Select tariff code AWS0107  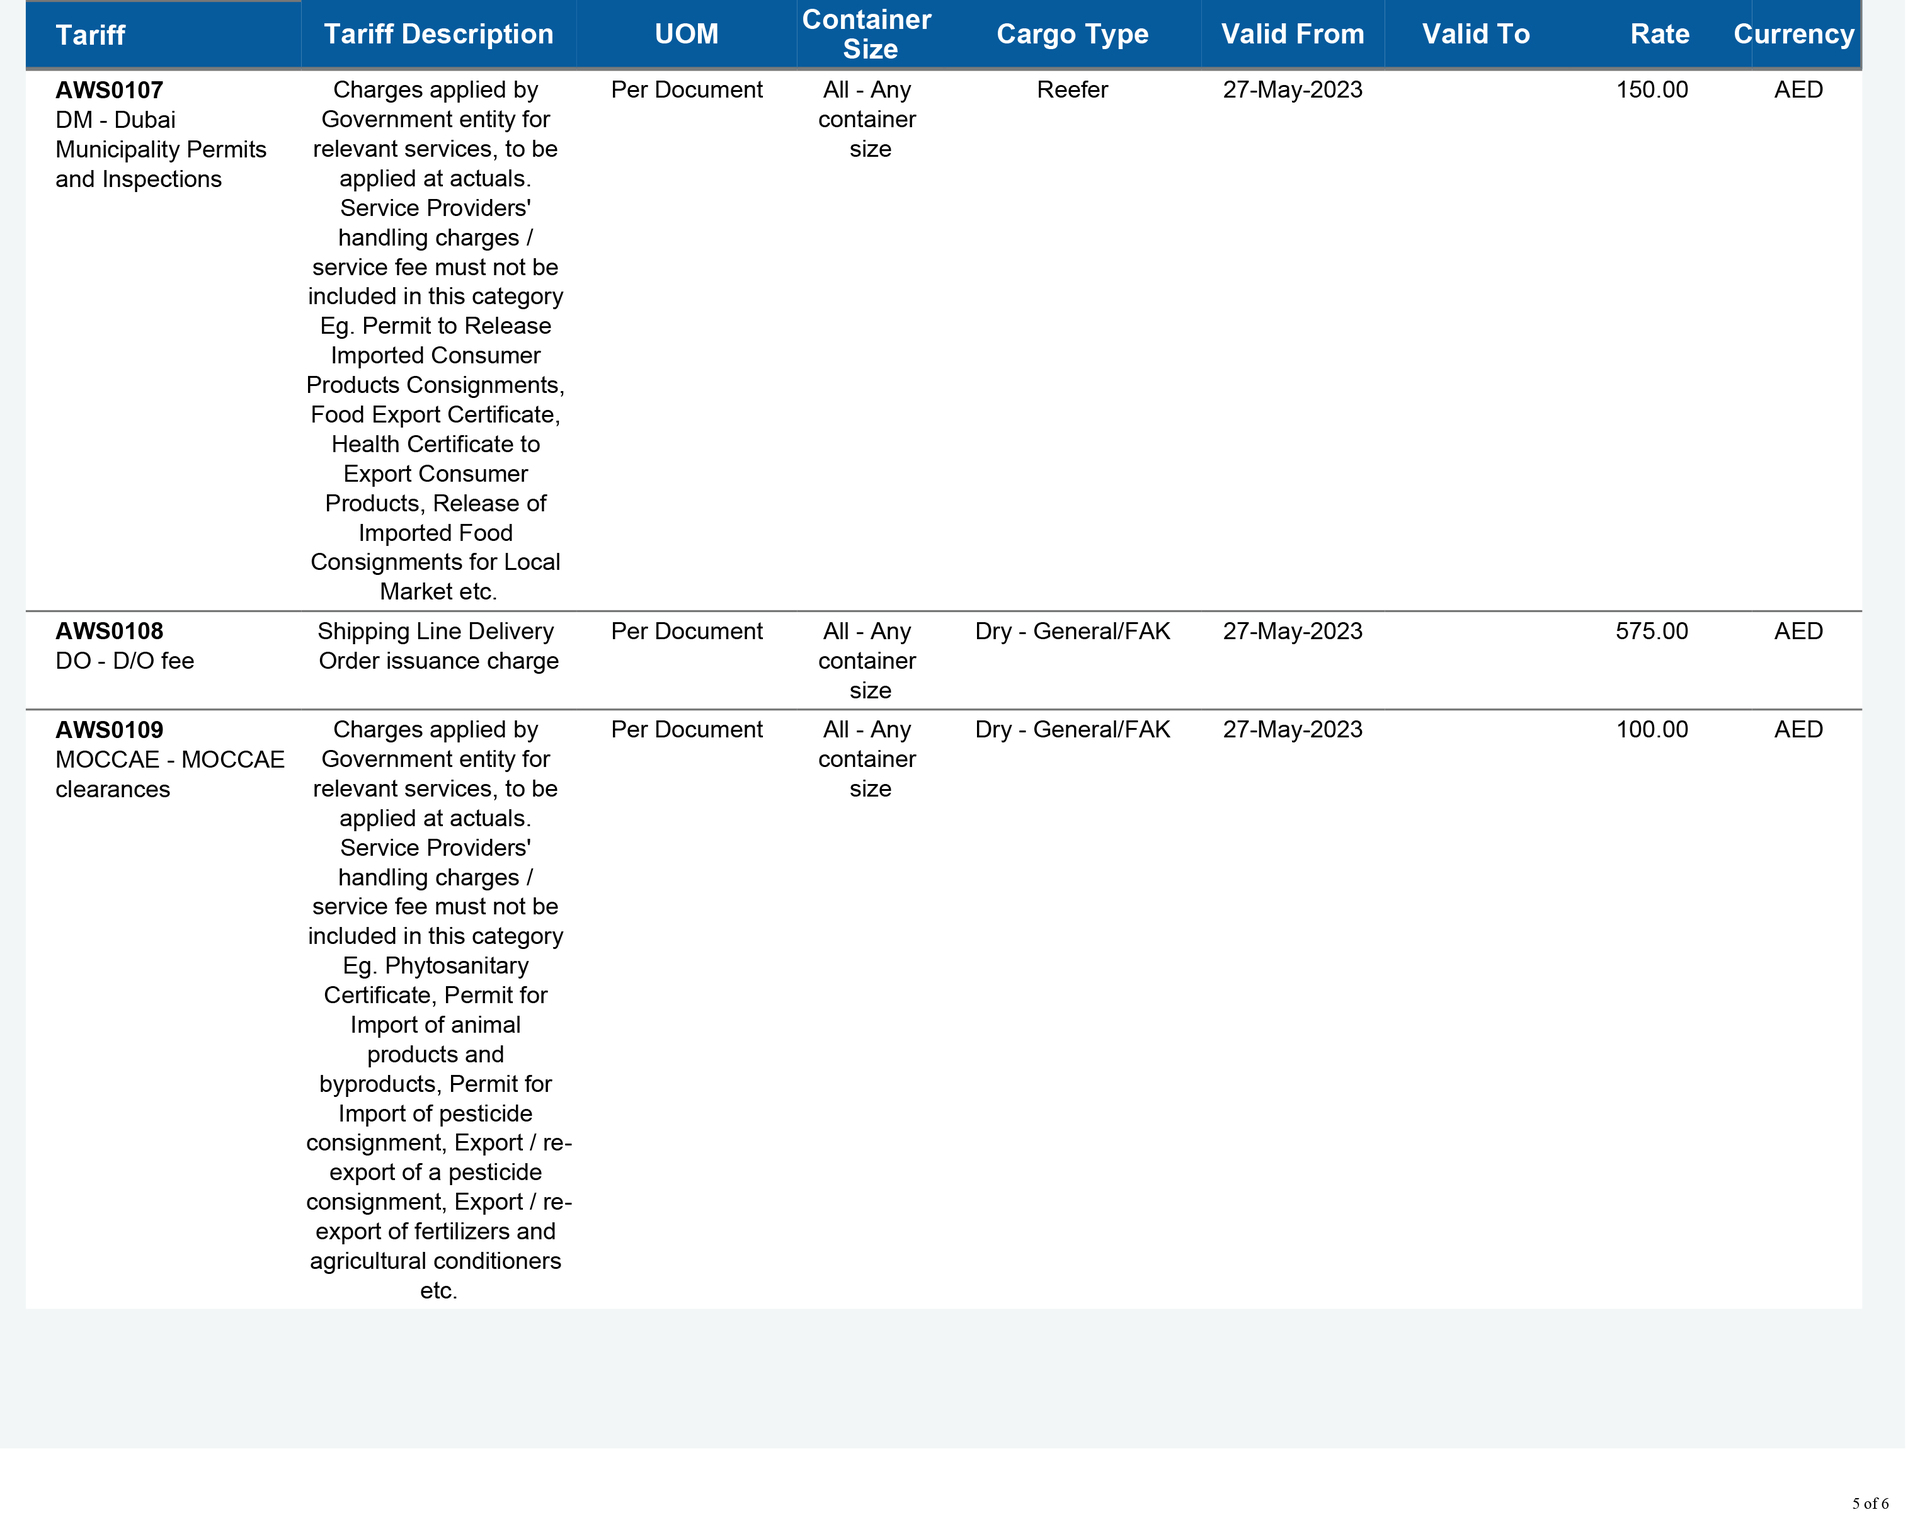(109, 91)
